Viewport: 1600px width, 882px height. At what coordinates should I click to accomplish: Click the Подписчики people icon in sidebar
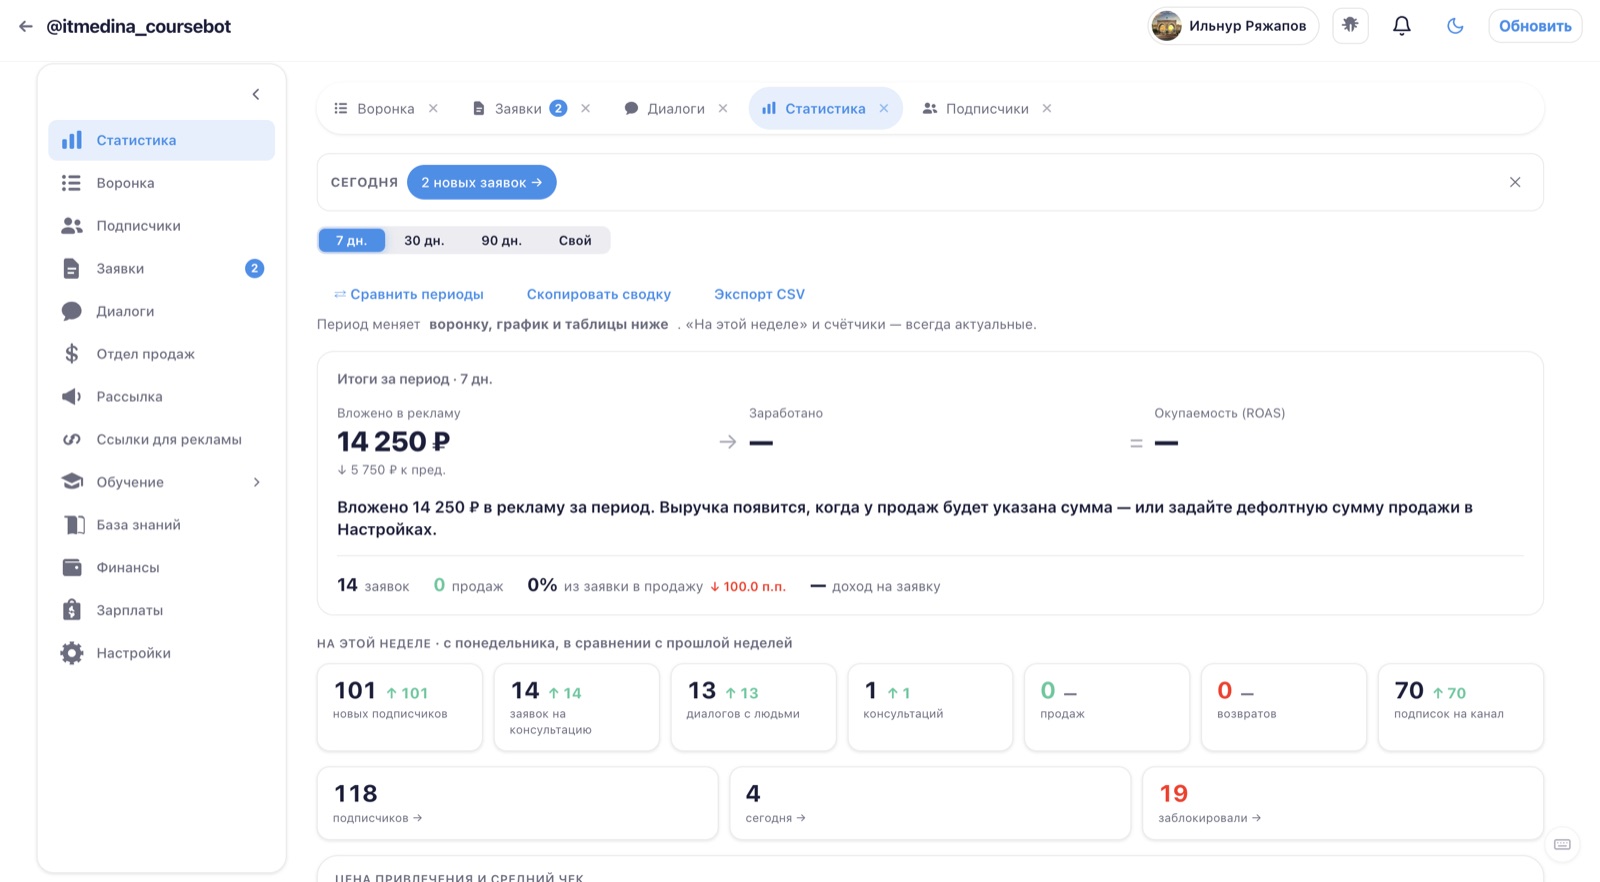point(71,226)
